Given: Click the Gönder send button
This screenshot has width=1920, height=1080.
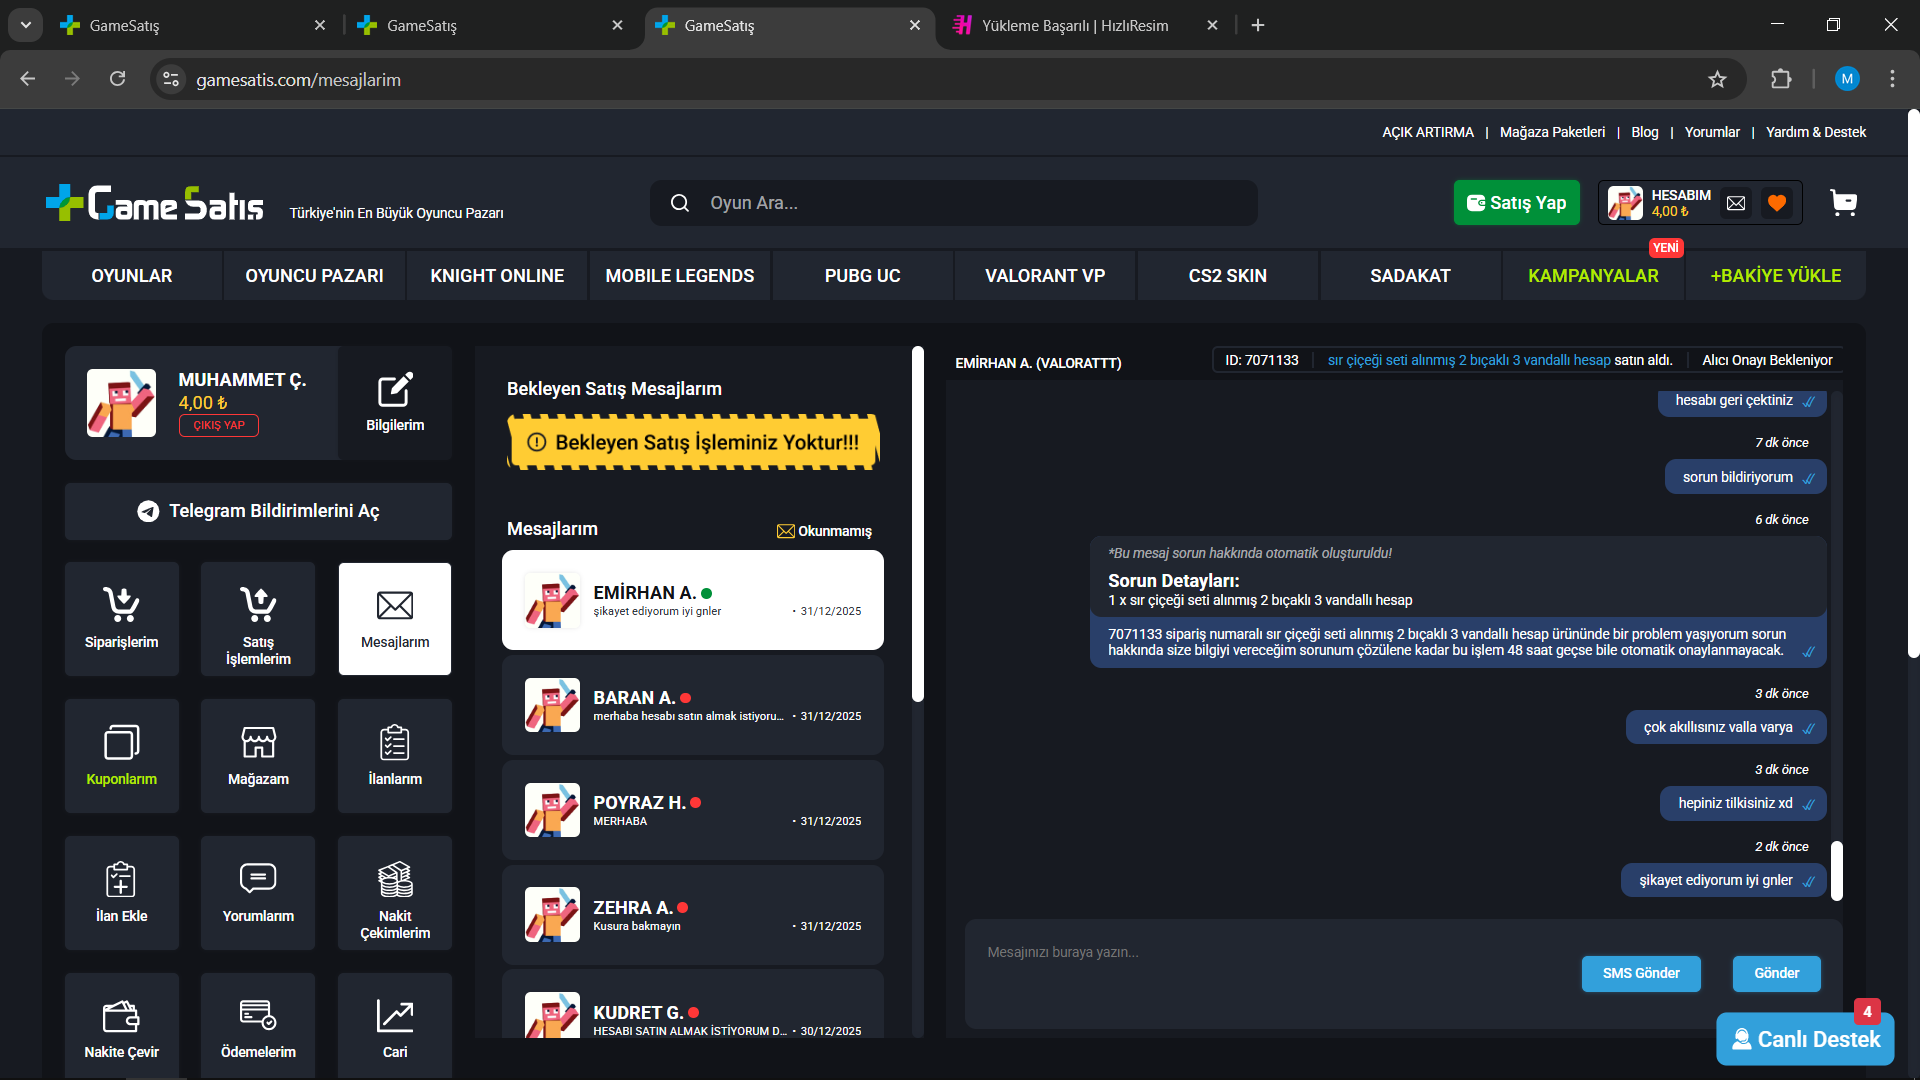Looking at the screenshot, I should (1776, 973).
